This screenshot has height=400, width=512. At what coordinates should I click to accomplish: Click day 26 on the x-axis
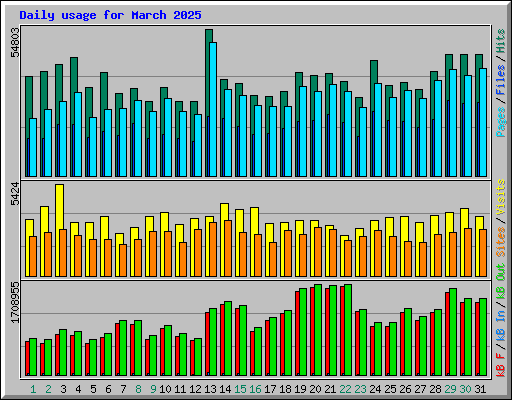click(405, 389)
